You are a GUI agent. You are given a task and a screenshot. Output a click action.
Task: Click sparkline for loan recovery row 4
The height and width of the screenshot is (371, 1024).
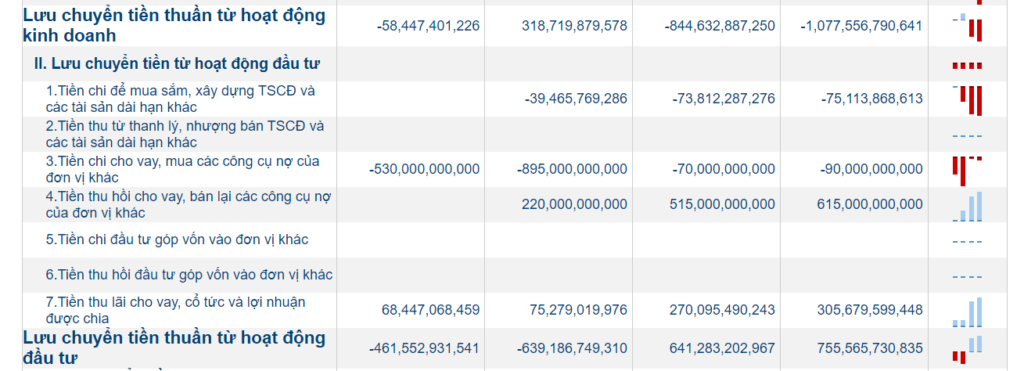tap(968, 206)
